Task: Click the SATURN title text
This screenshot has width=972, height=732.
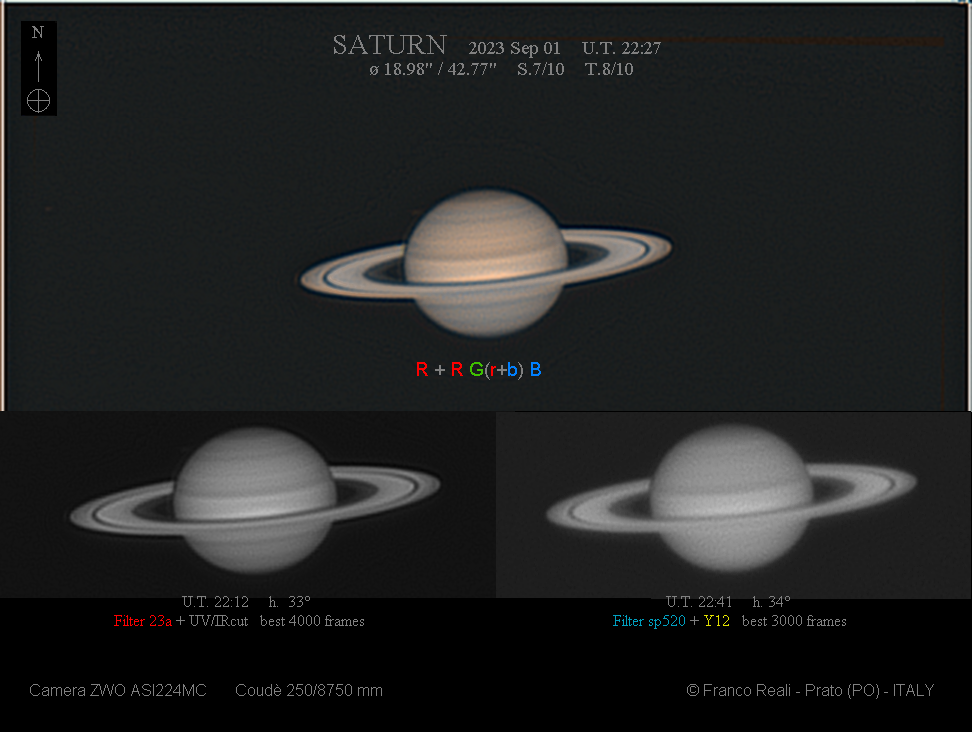Action: [389, 45]
